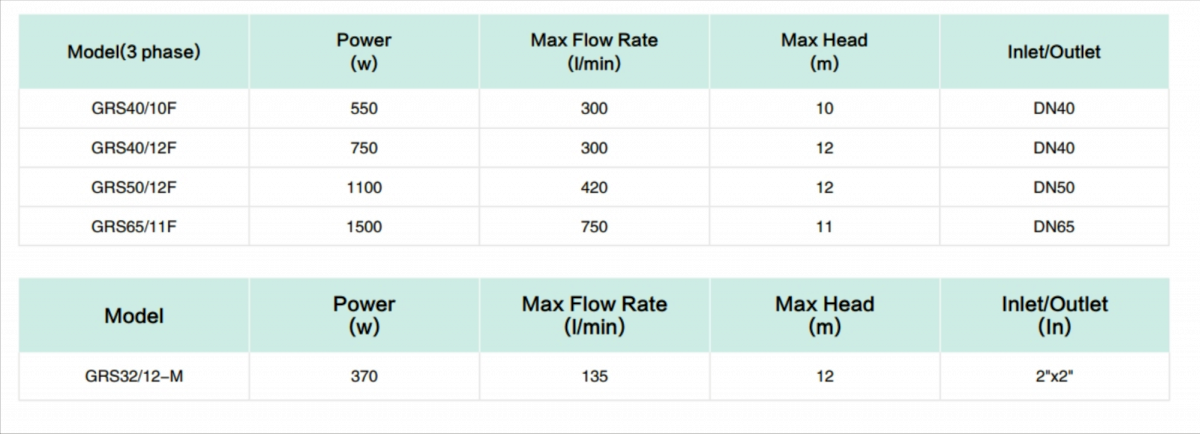Select the Power (w) header in top table
The height and width of the screenshot is (434, 1200).
(364, 52)
